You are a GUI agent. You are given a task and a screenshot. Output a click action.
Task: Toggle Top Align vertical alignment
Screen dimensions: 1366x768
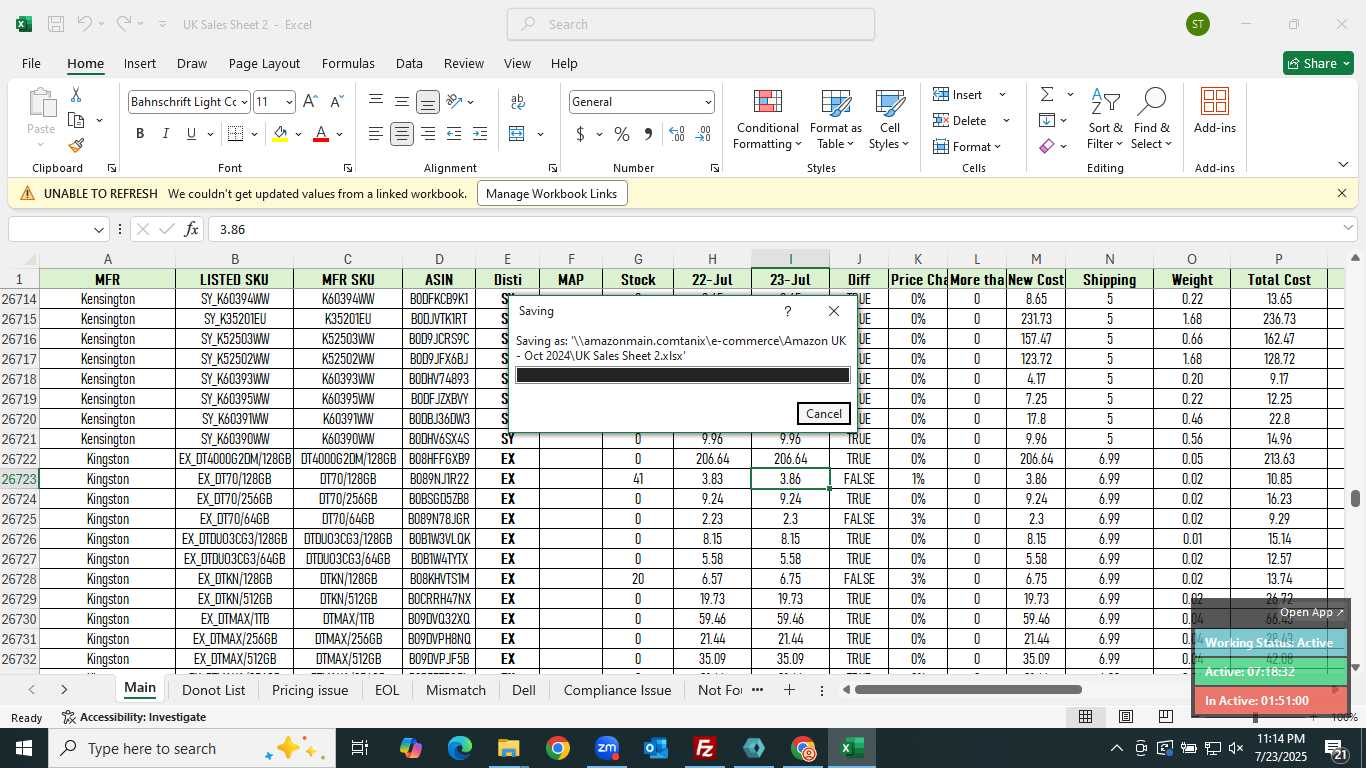pyautogui.click(x=375, y=101)
